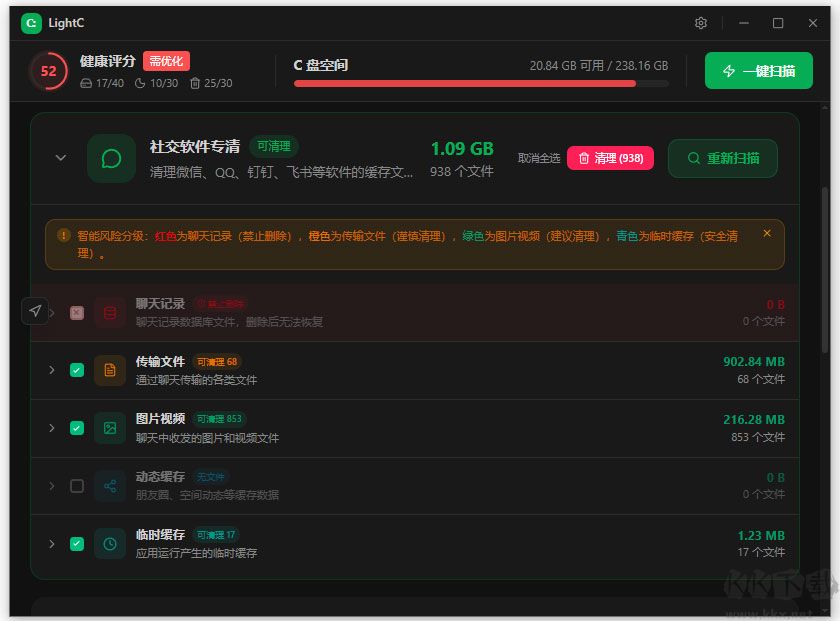The height and width of the screenshot is (621, 840).
Task: Click 取消全选 to deselect all
Action: (x=538, y=158)
